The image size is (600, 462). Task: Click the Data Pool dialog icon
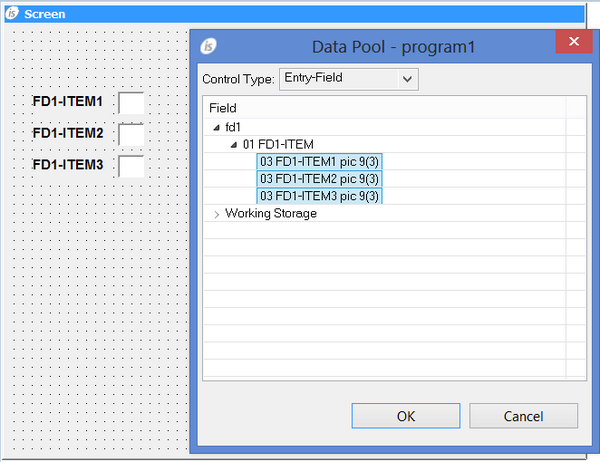(x=209, y=47)
